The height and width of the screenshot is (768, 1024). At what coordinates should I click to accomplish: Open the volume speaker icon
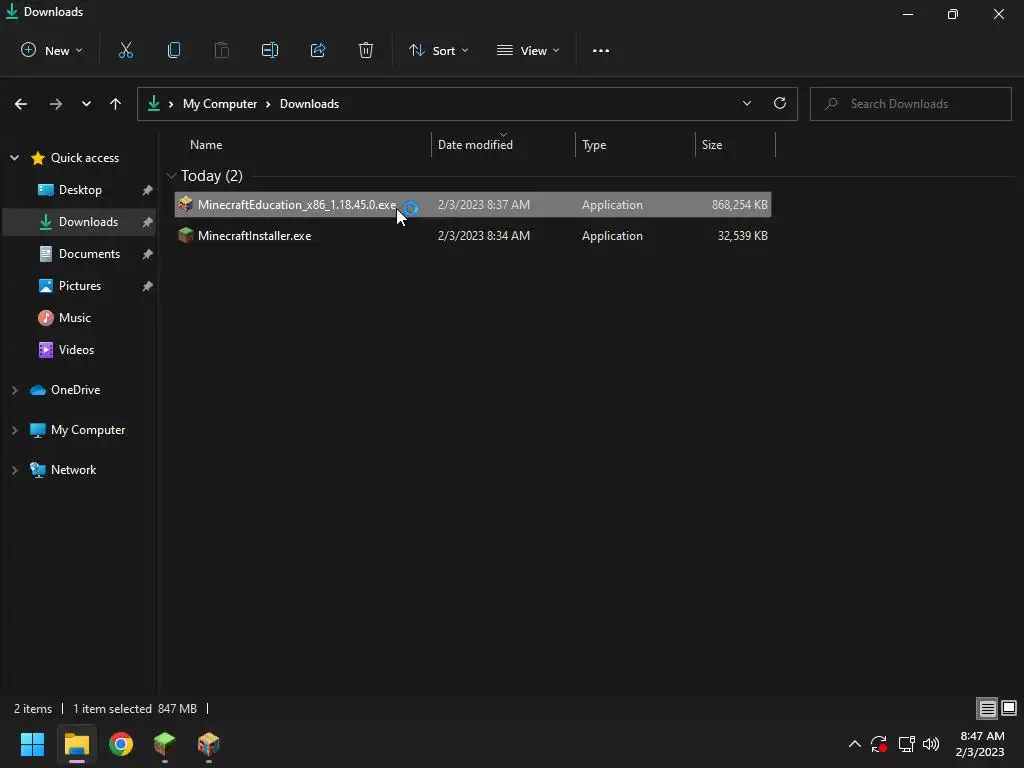click(931, 744)
